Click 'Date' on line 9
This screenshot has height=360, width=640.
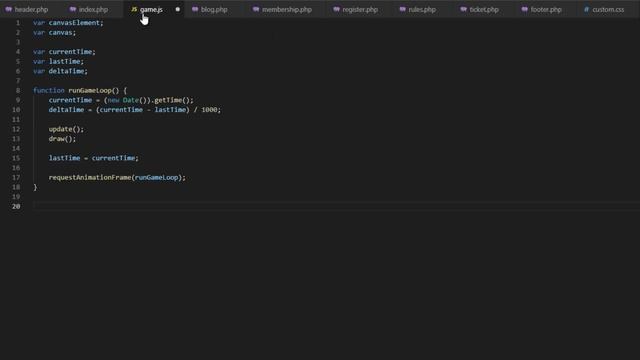(131, 100)
